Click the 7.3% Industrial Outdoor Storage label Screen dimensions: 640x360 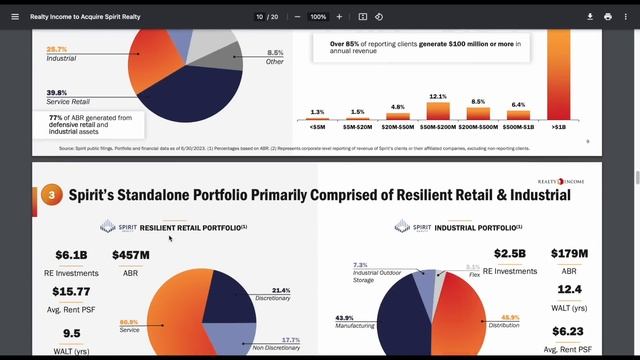point(377,272)
